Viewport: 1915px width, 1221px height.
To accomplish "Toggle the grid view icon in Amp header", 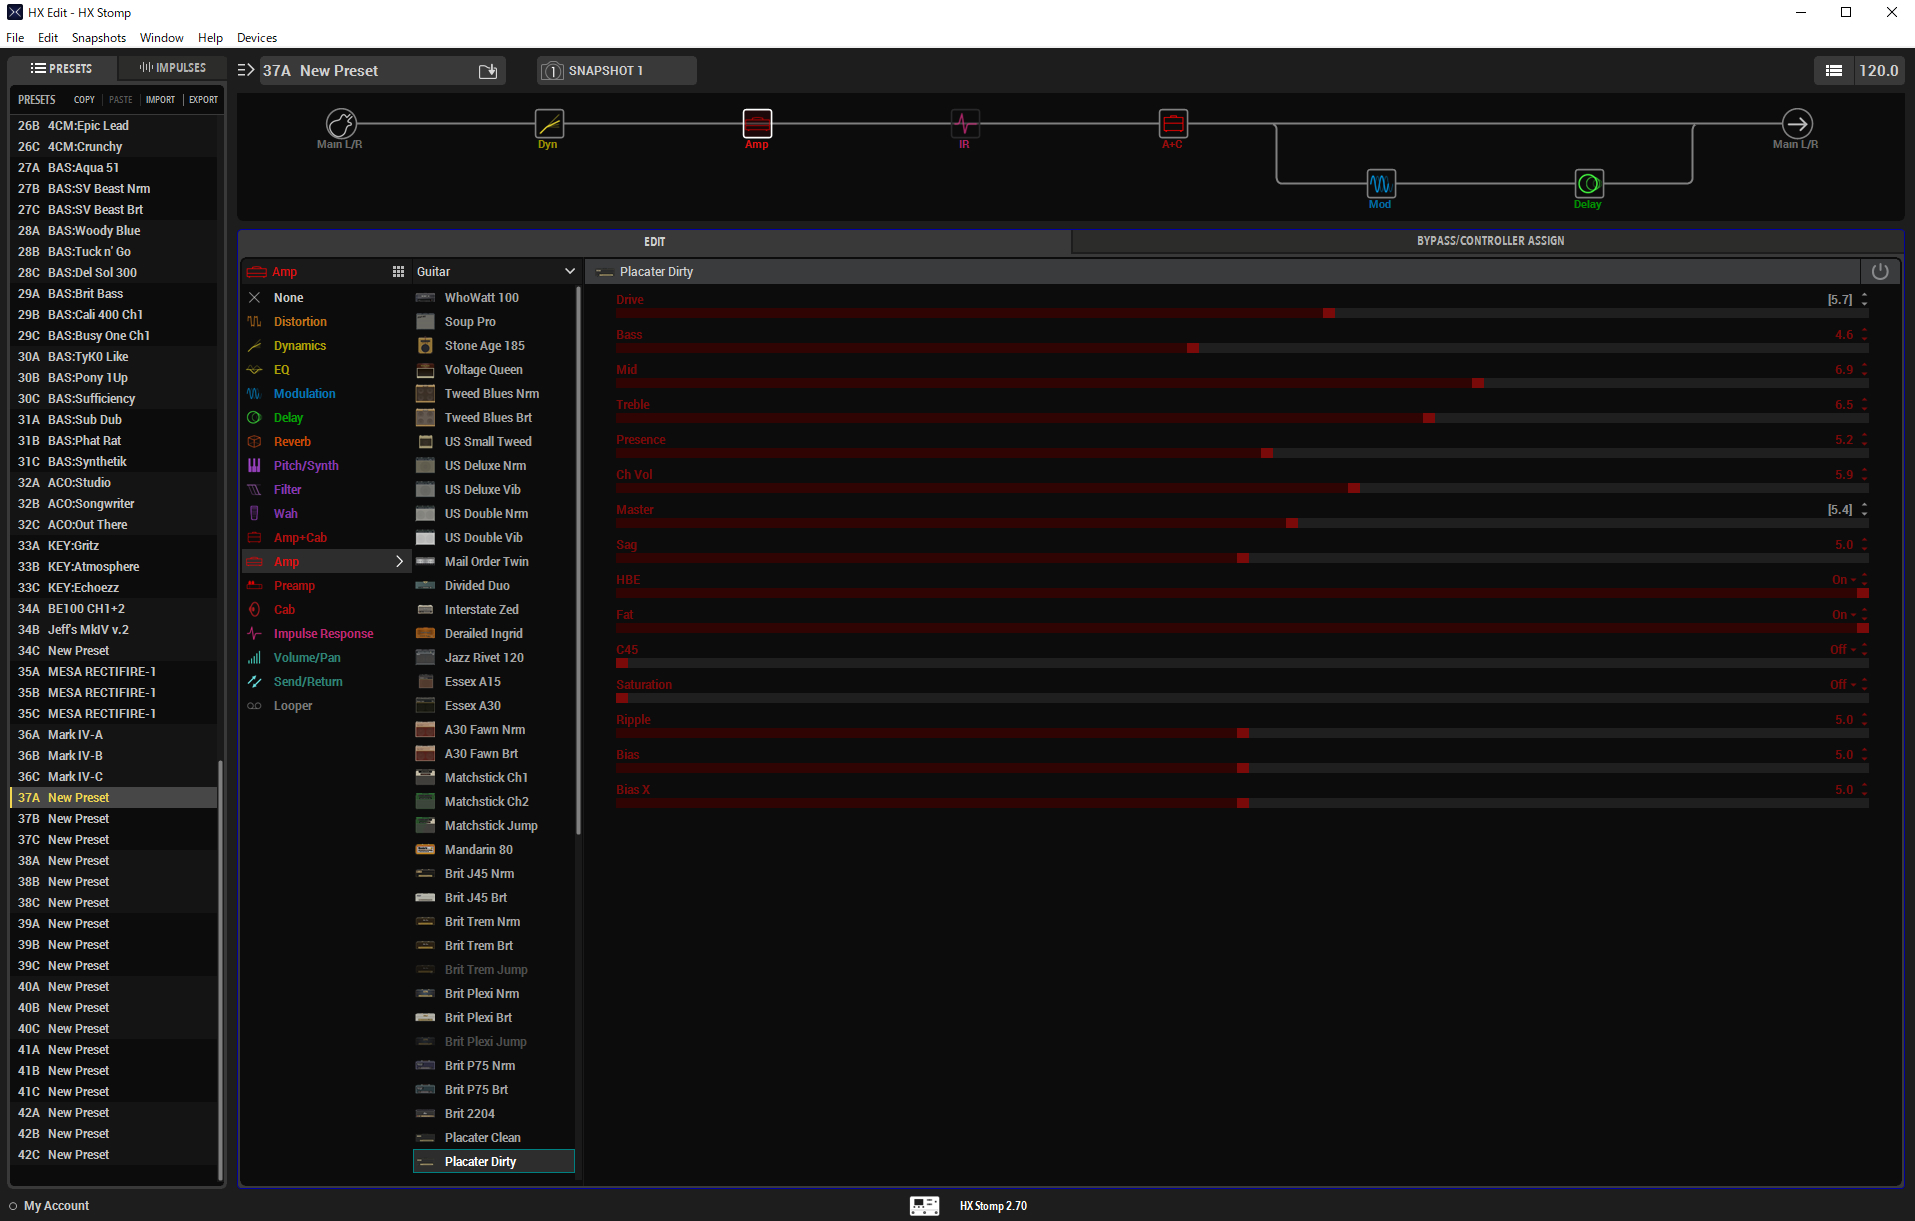I will (x=398, y=272).
